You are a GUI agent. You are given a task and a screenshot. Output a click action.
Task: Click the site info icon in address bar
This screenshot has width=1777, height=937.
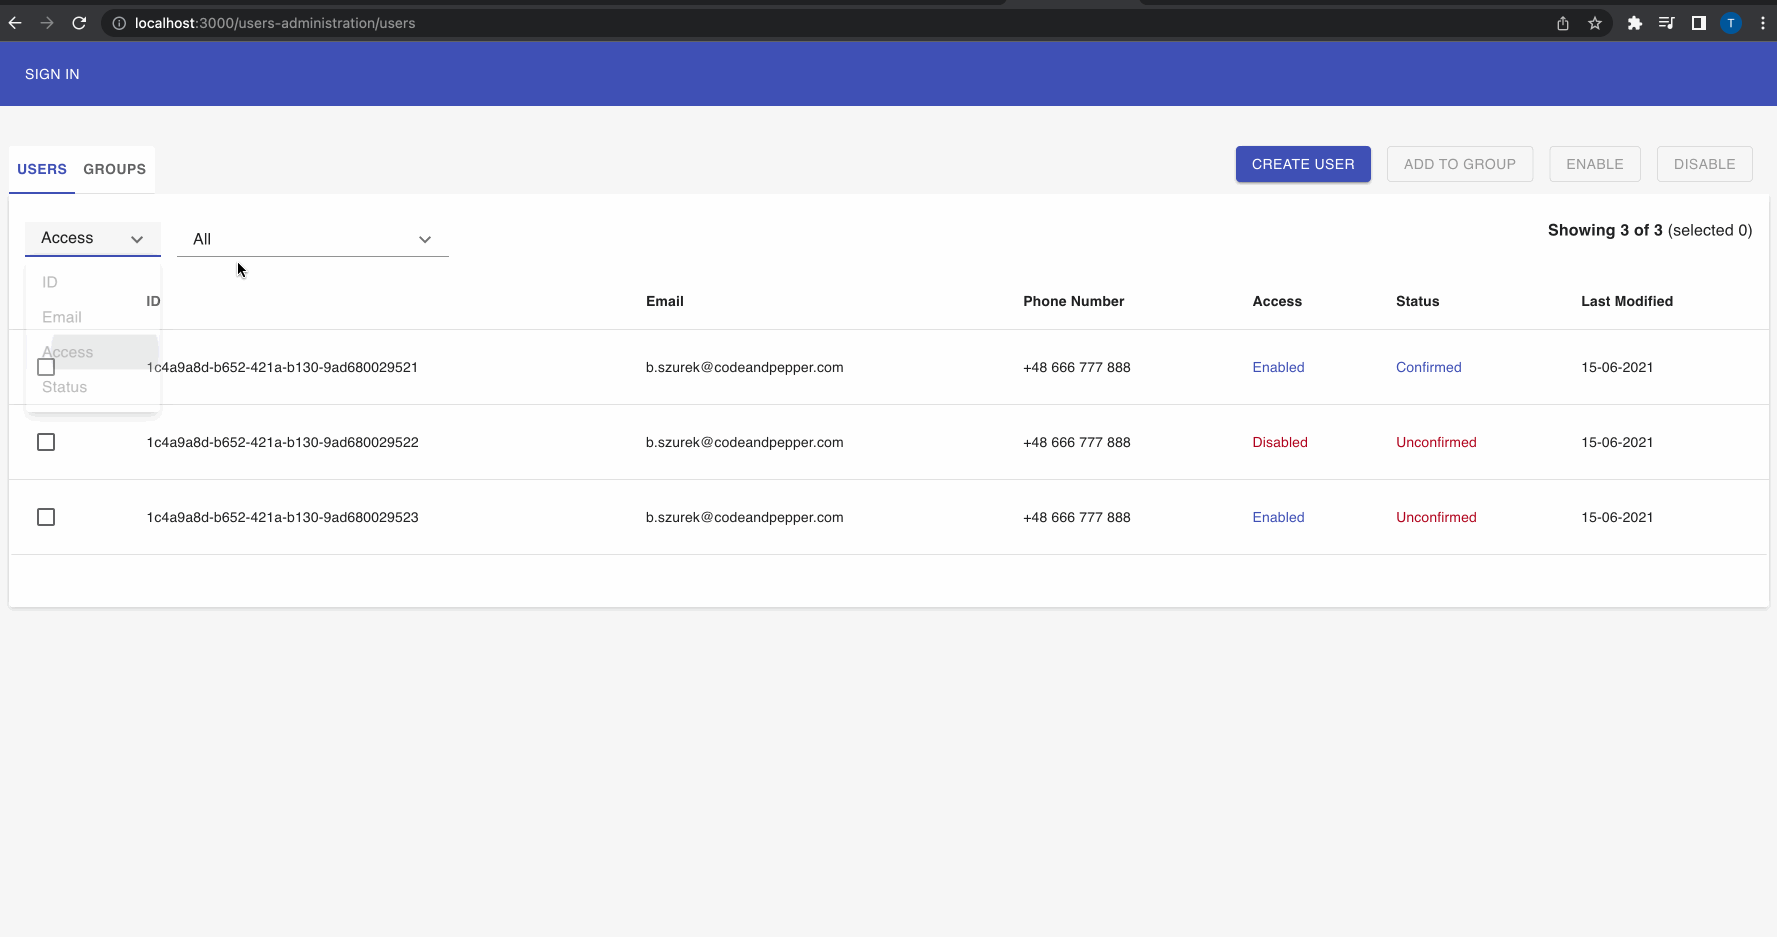click(x=119, y=23)
